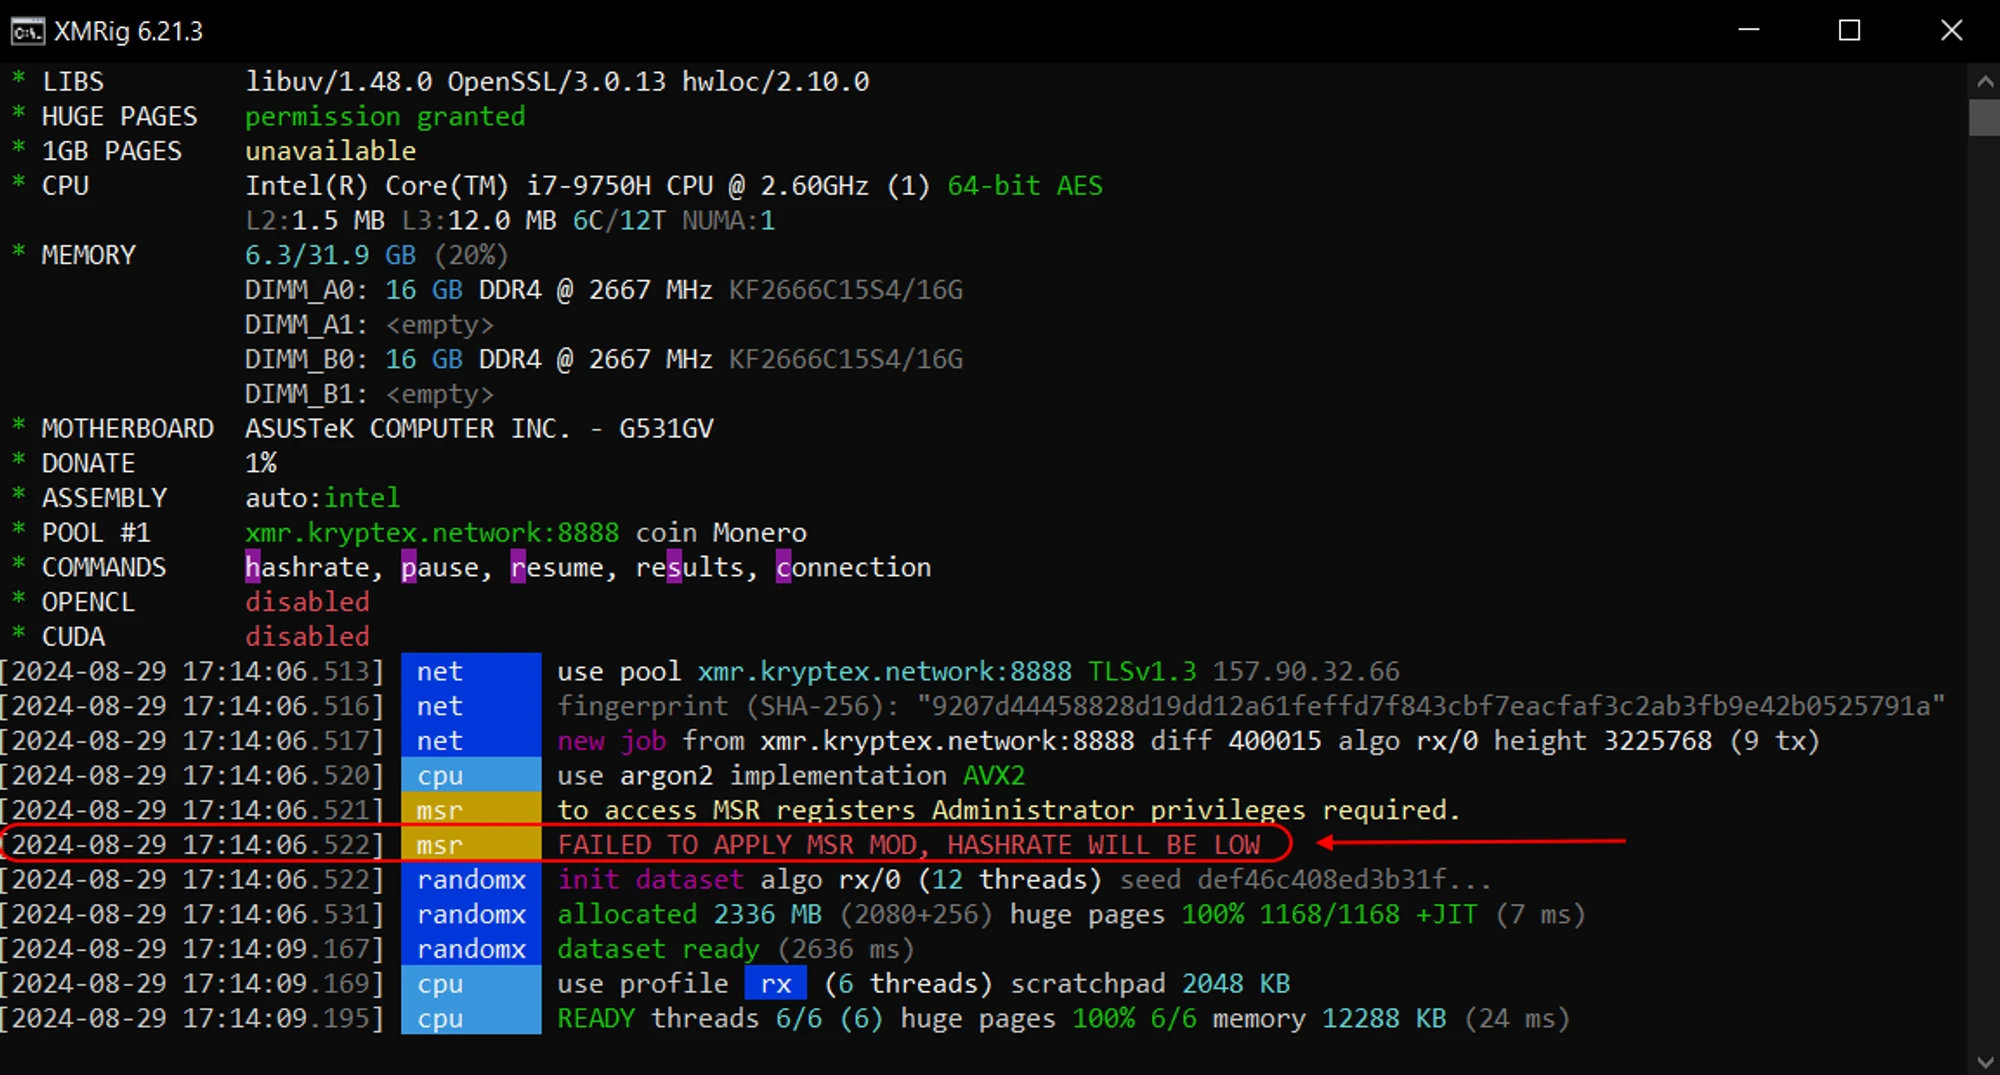Maximize the XMRig window
2000x1075 pixels.
[x=1849, y=31]
